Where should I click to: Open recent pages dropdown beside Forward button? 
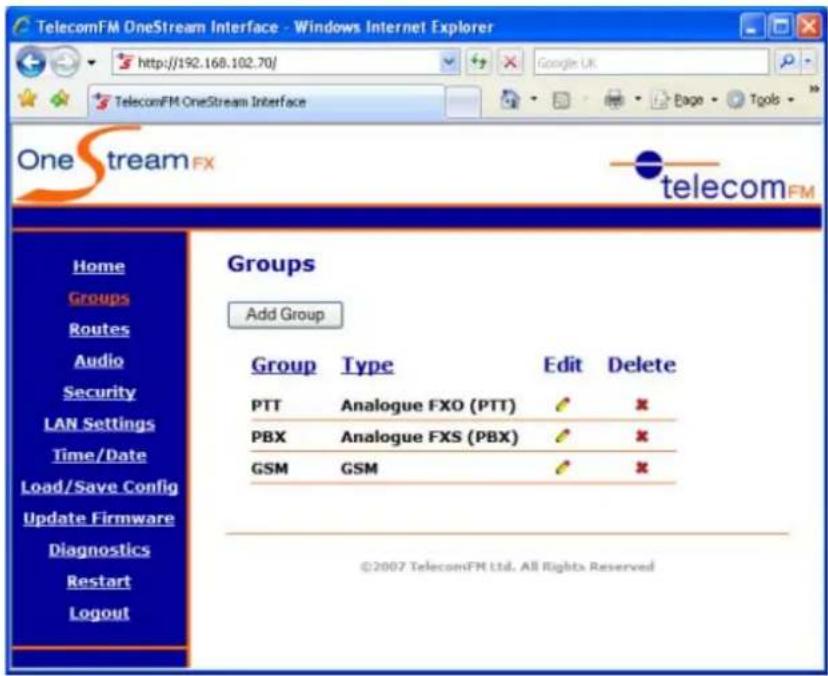pyautogui.click(x=91, y=63)
